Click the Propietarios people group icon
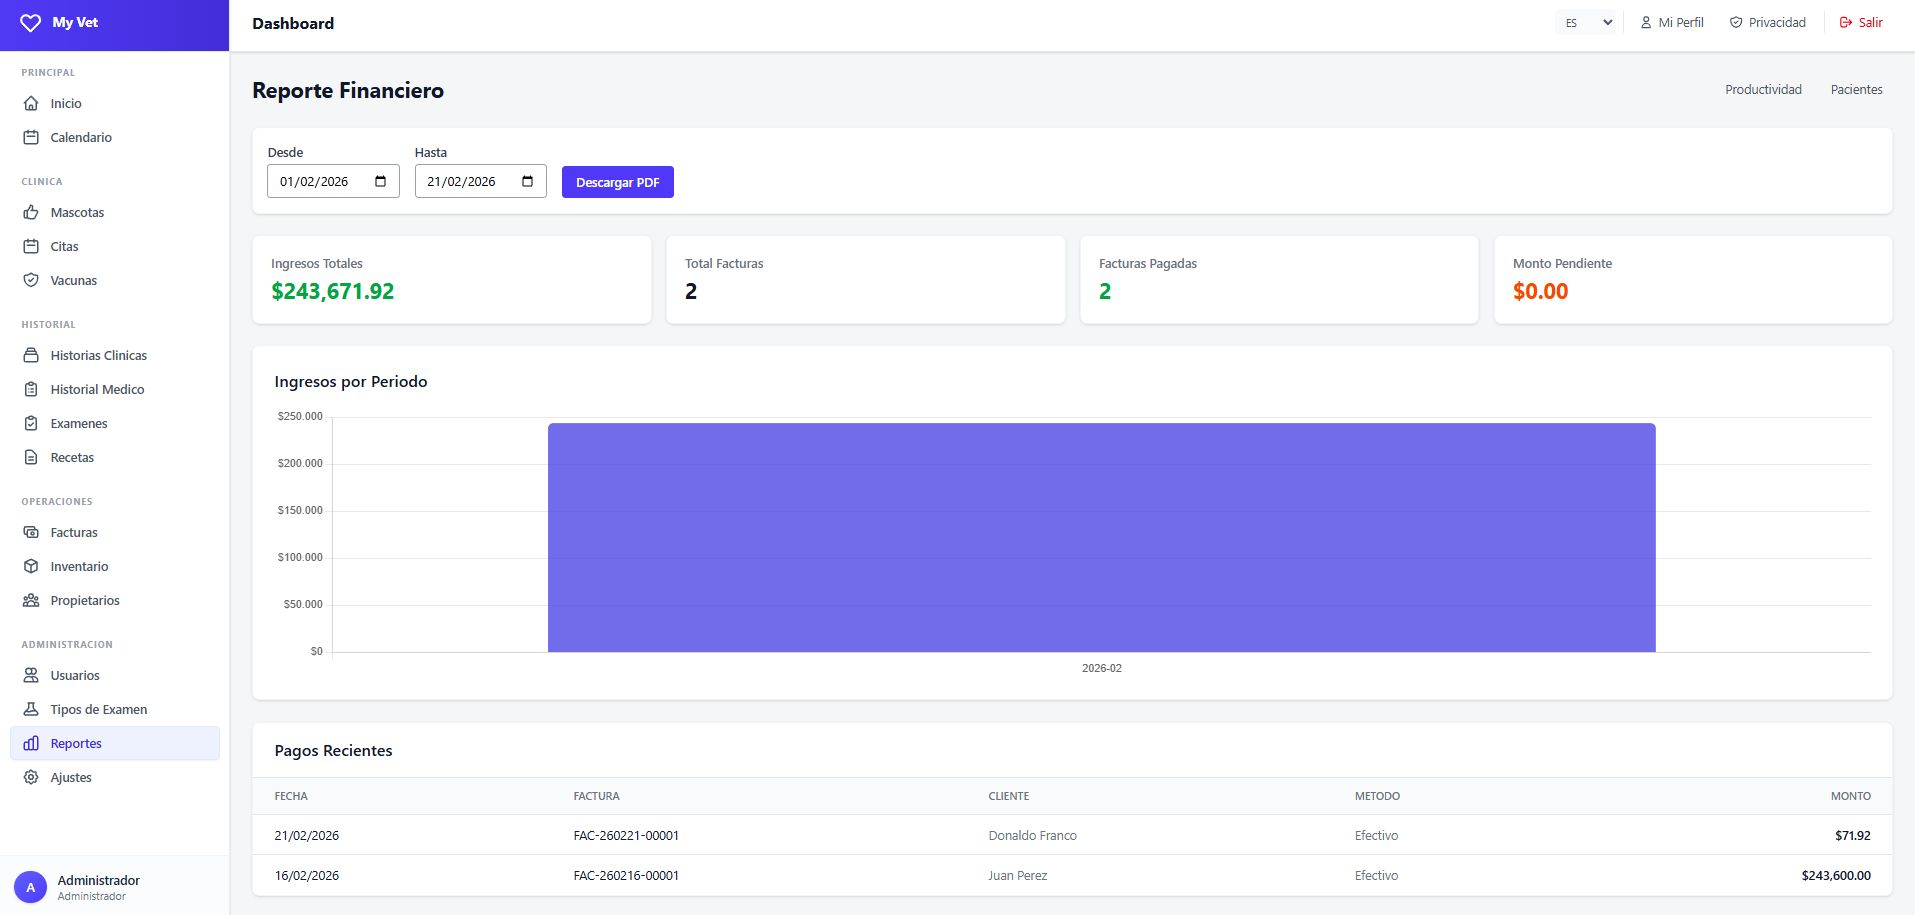Viewport: 1915px width, 915px height. point(31,600)
